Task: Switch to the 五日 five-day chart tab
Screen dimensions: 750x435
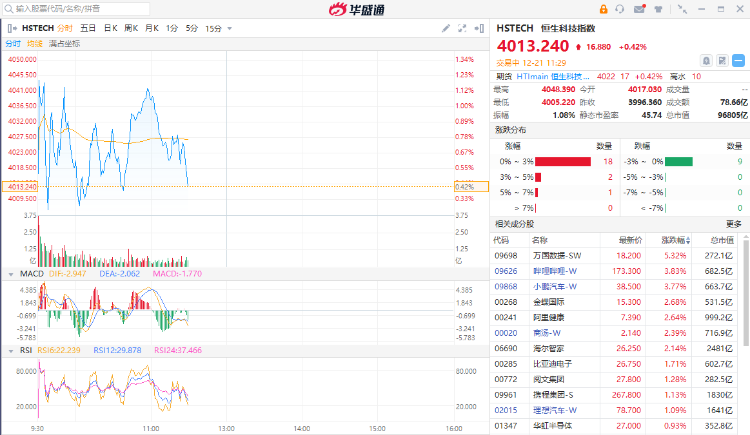Action: click(x=88, y=29)
